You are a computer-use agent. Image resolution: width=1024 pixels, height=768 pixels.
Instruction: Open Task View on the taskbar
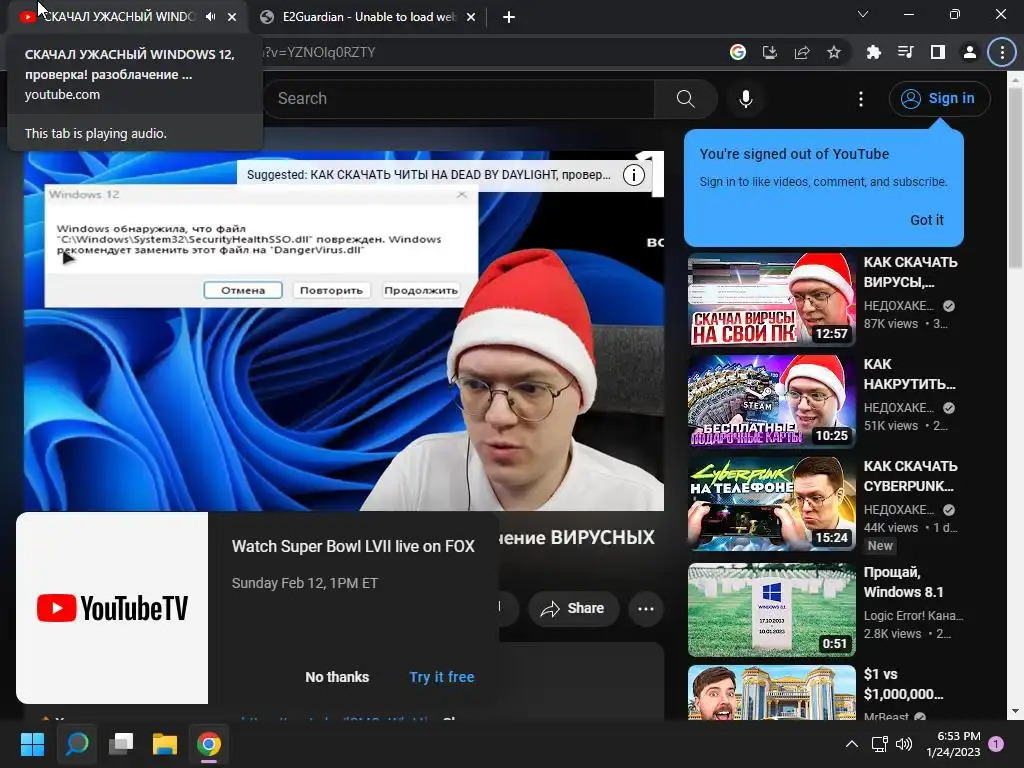point(121,744)
